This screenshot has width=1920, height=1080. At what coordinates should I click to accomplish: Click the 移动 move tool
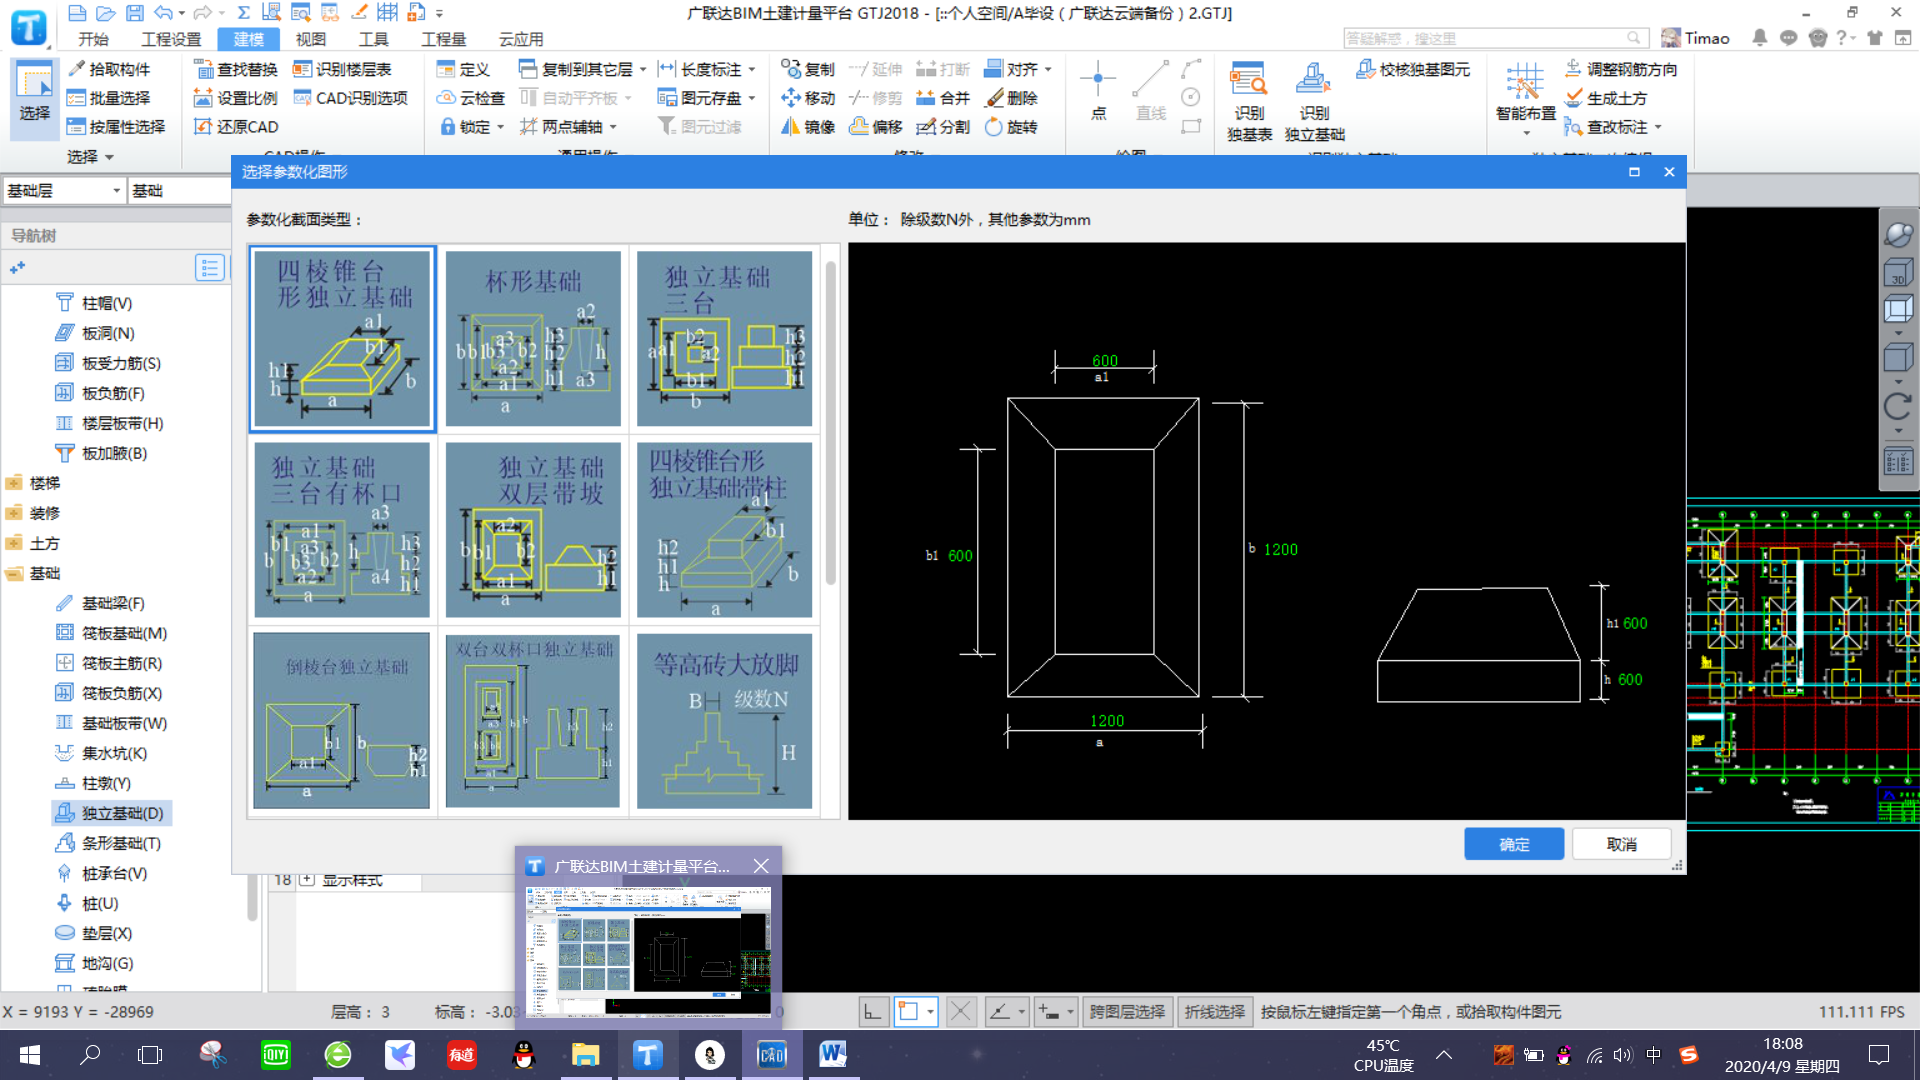[808, 98]
